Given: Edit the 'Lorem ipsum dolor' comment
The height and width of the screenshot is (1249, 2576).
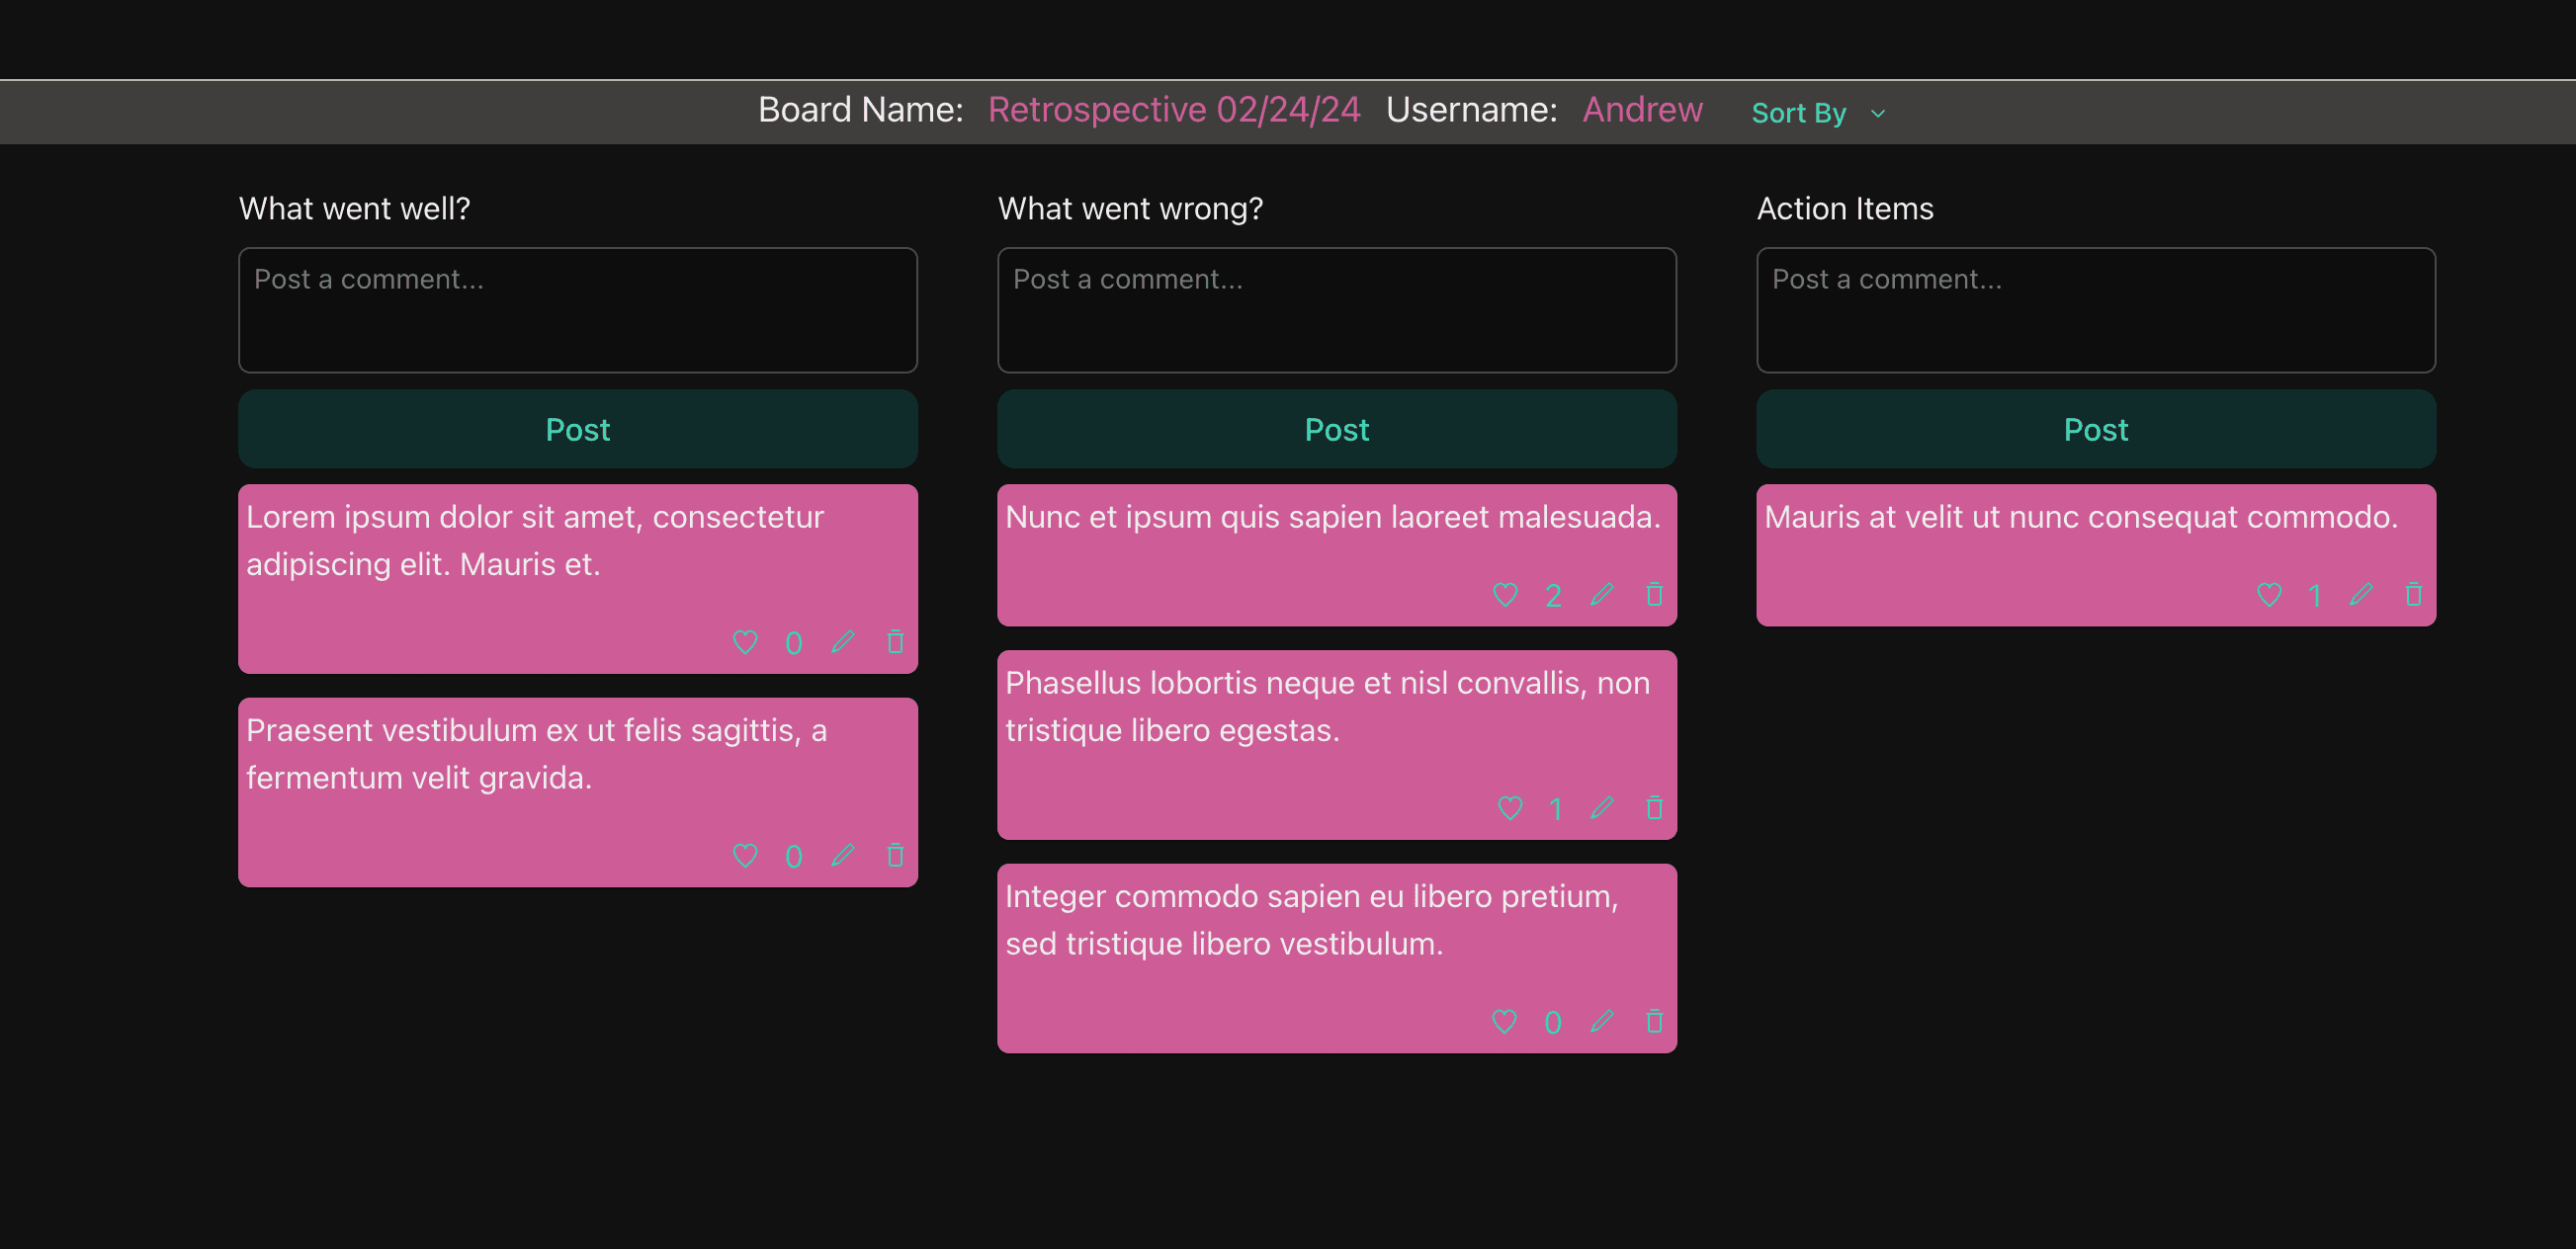Looking at the screenshot, I should (x=843, y=642).
